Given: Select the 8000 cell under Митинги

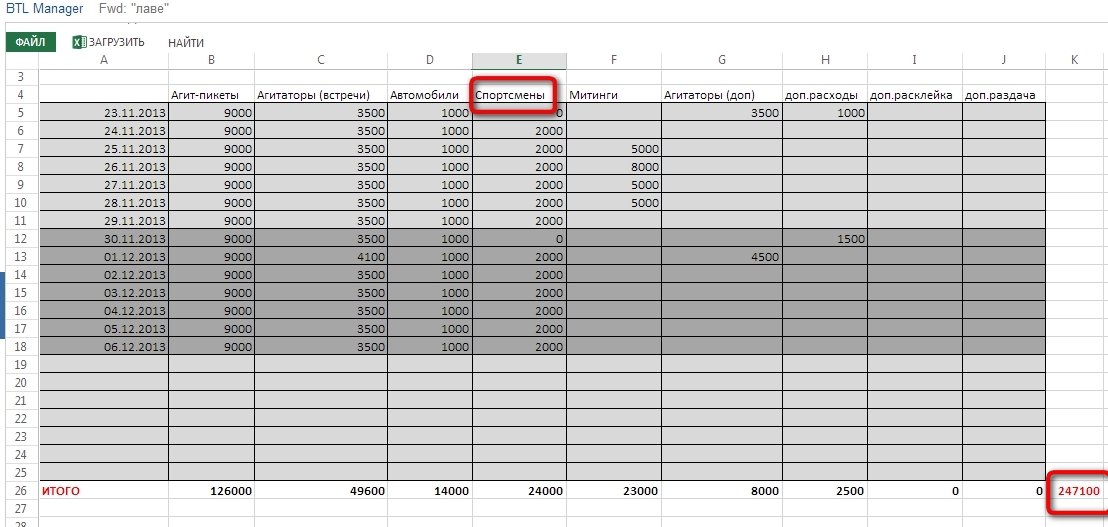Looking at the screenshot, I should [x=613, y=167].
